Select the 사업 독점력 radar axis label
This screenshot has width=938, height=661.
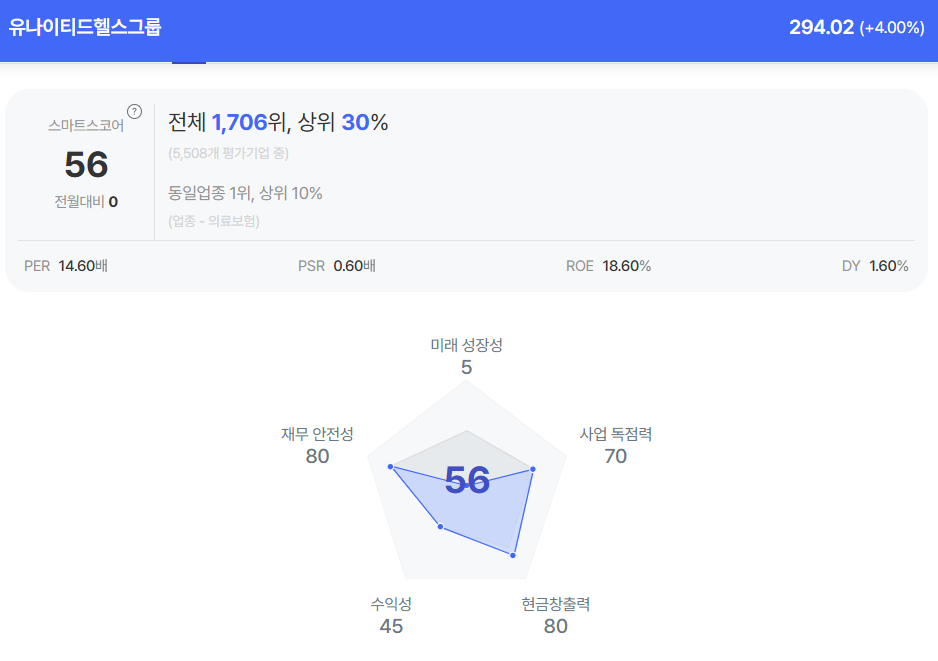tap(616, 434)
